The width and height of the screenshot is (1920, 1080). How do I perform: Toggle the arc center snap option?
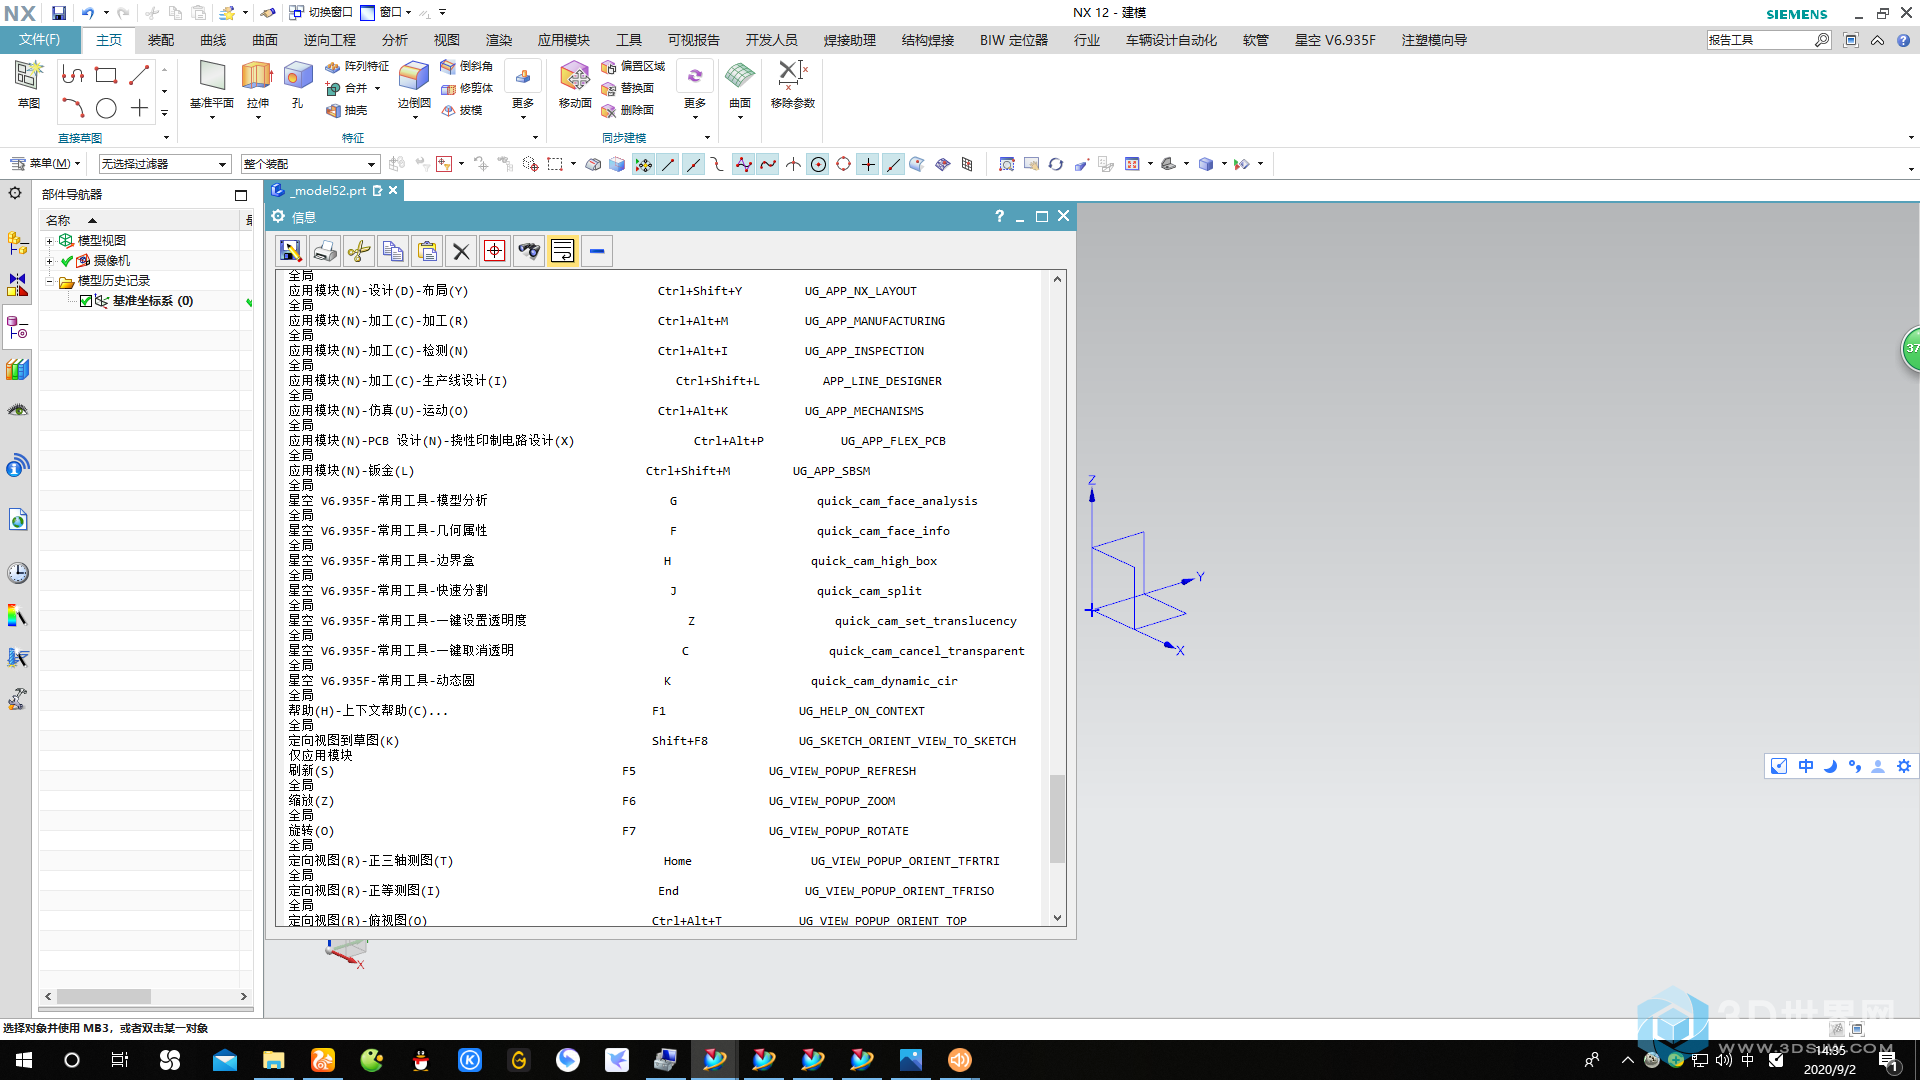click(818, 164)
